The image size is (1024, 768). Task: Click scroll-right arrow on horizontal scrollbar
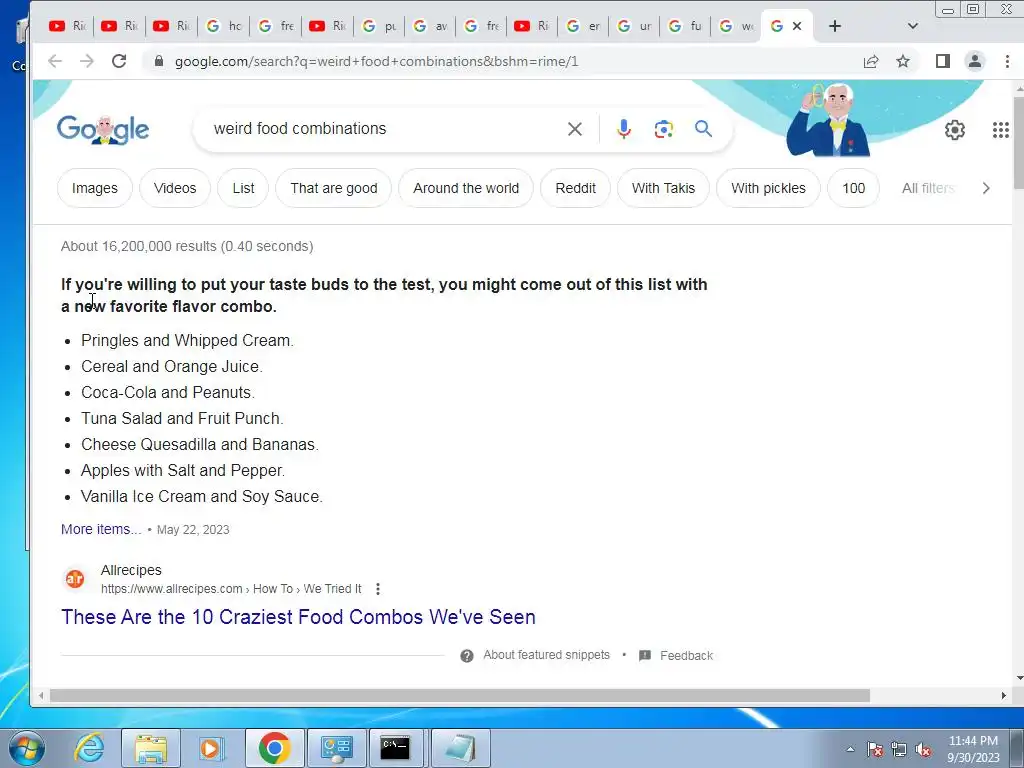pyautogui.click(x=1004, y=696)
